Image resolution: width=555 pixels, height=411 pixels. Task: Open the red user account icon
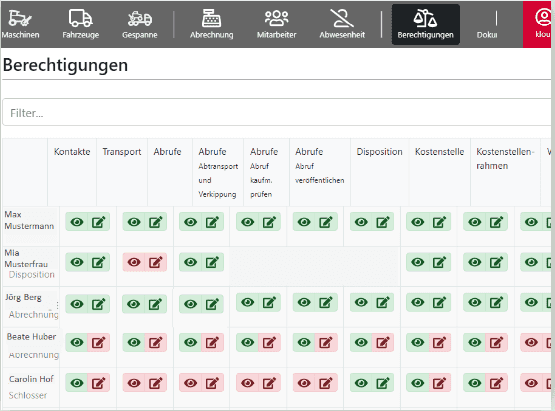click(x=542, y=18)
